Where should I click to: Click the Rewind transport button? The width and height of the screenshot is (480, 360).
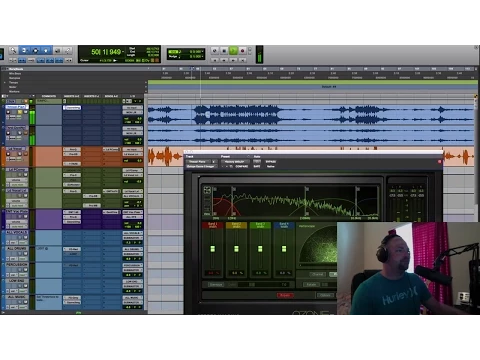click(x=224, y=60)
